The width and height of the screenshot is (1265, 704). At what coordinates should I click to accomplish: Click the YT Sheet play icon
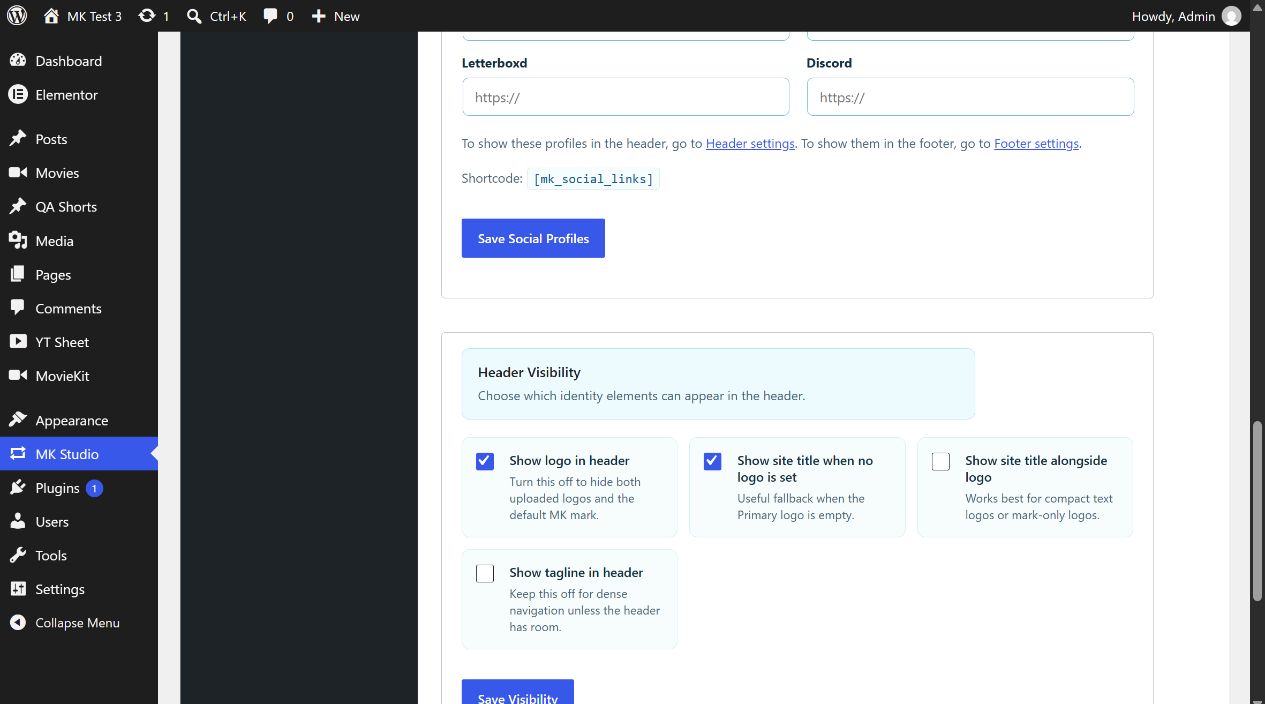(x=17, y=342)
